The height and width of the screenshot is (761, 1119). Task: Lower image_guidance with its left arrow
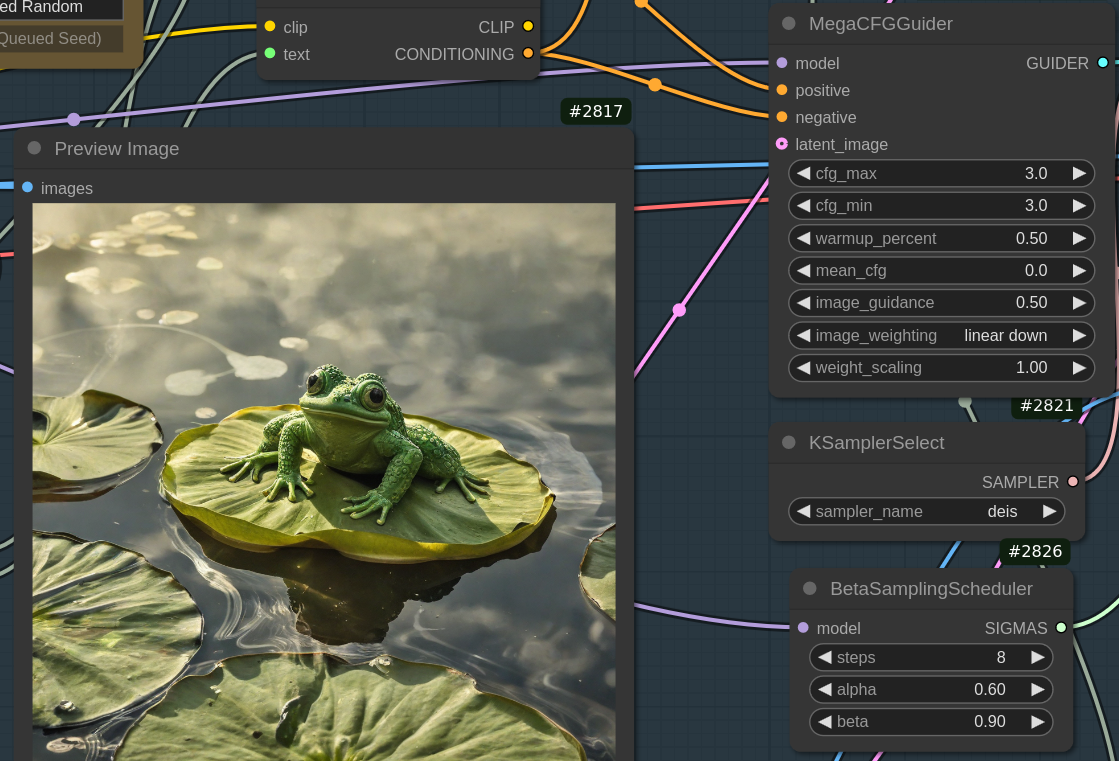(804, 303)
